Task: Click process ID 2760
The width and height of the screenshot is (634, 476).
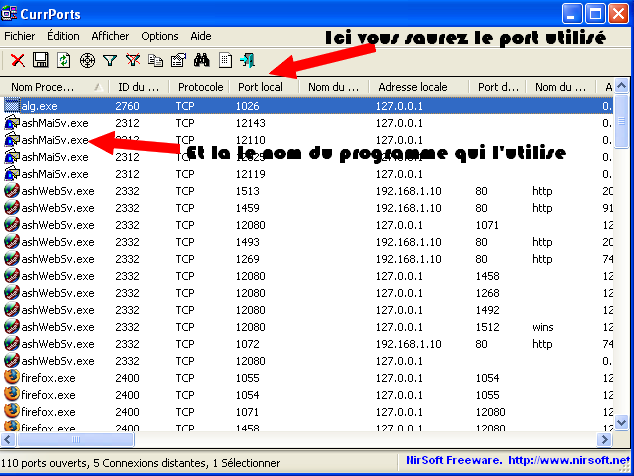Action: [127, 106]
